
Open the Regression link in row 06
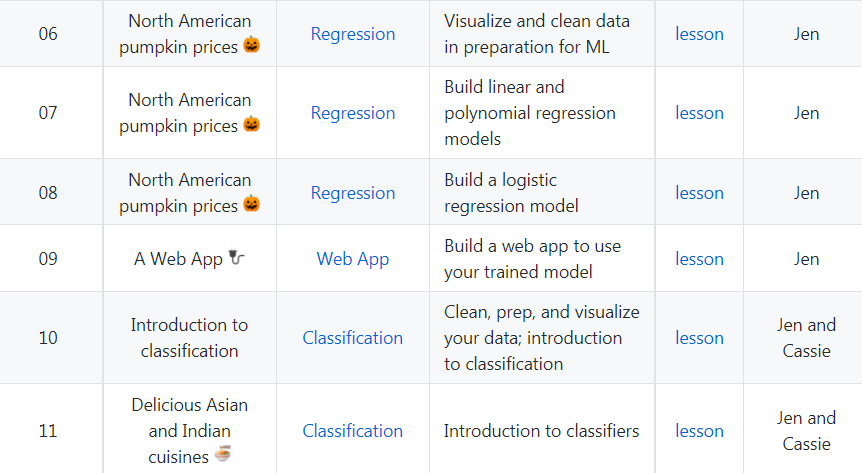click(x=353, y=34)
